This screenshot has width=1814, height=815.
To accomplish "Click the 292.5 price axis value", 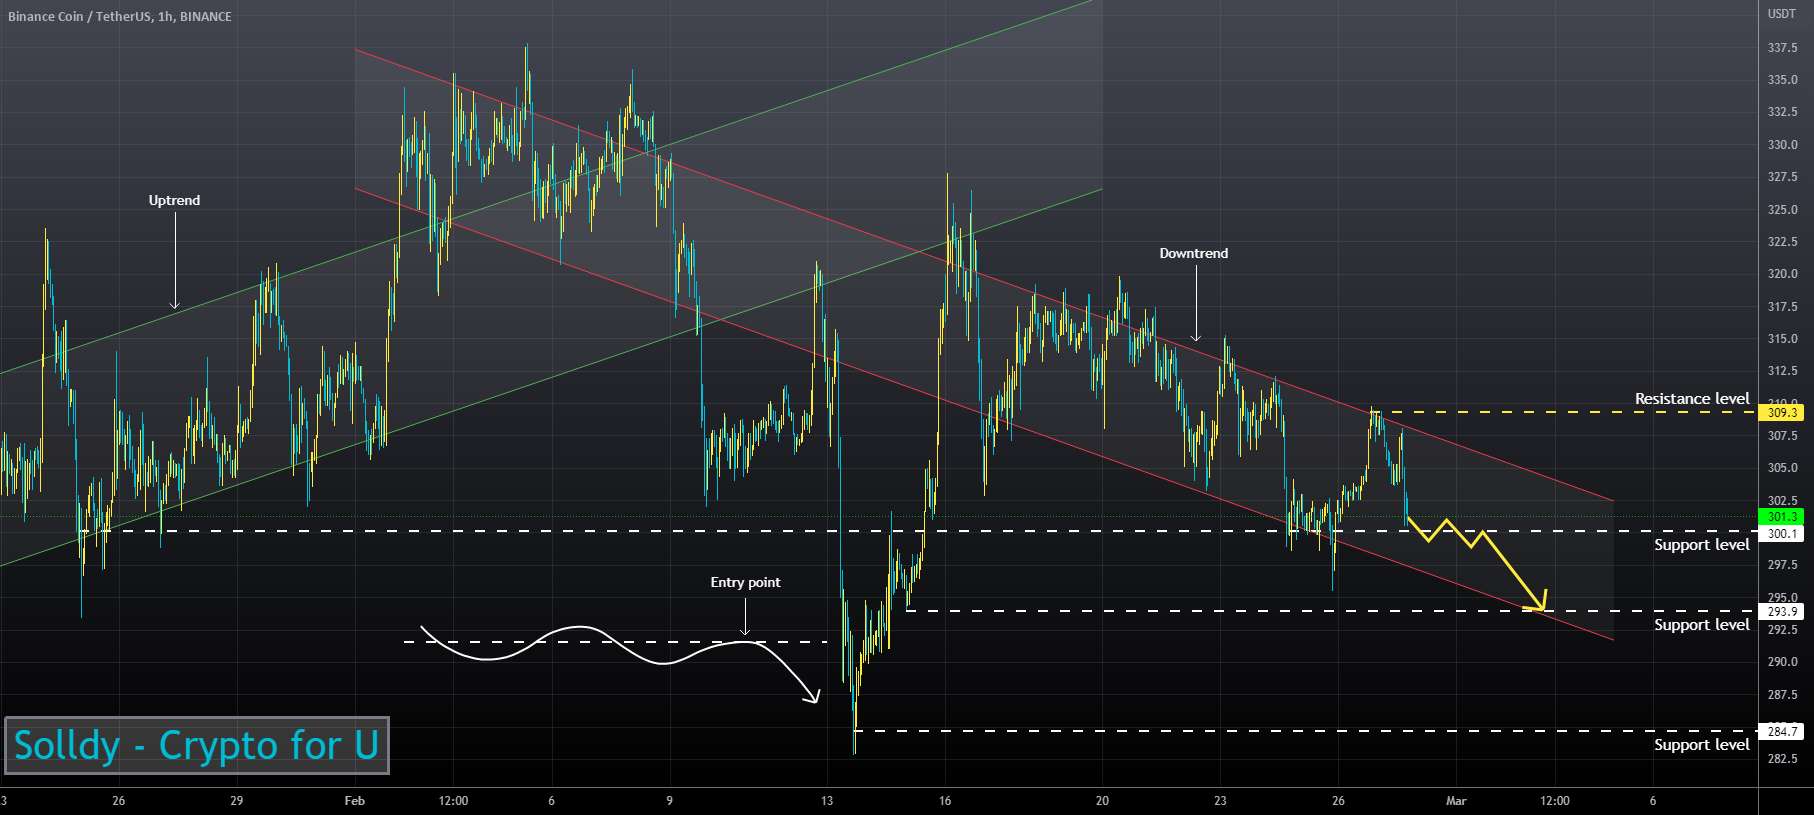I will pyautogui.click(x=1783, y=630).
